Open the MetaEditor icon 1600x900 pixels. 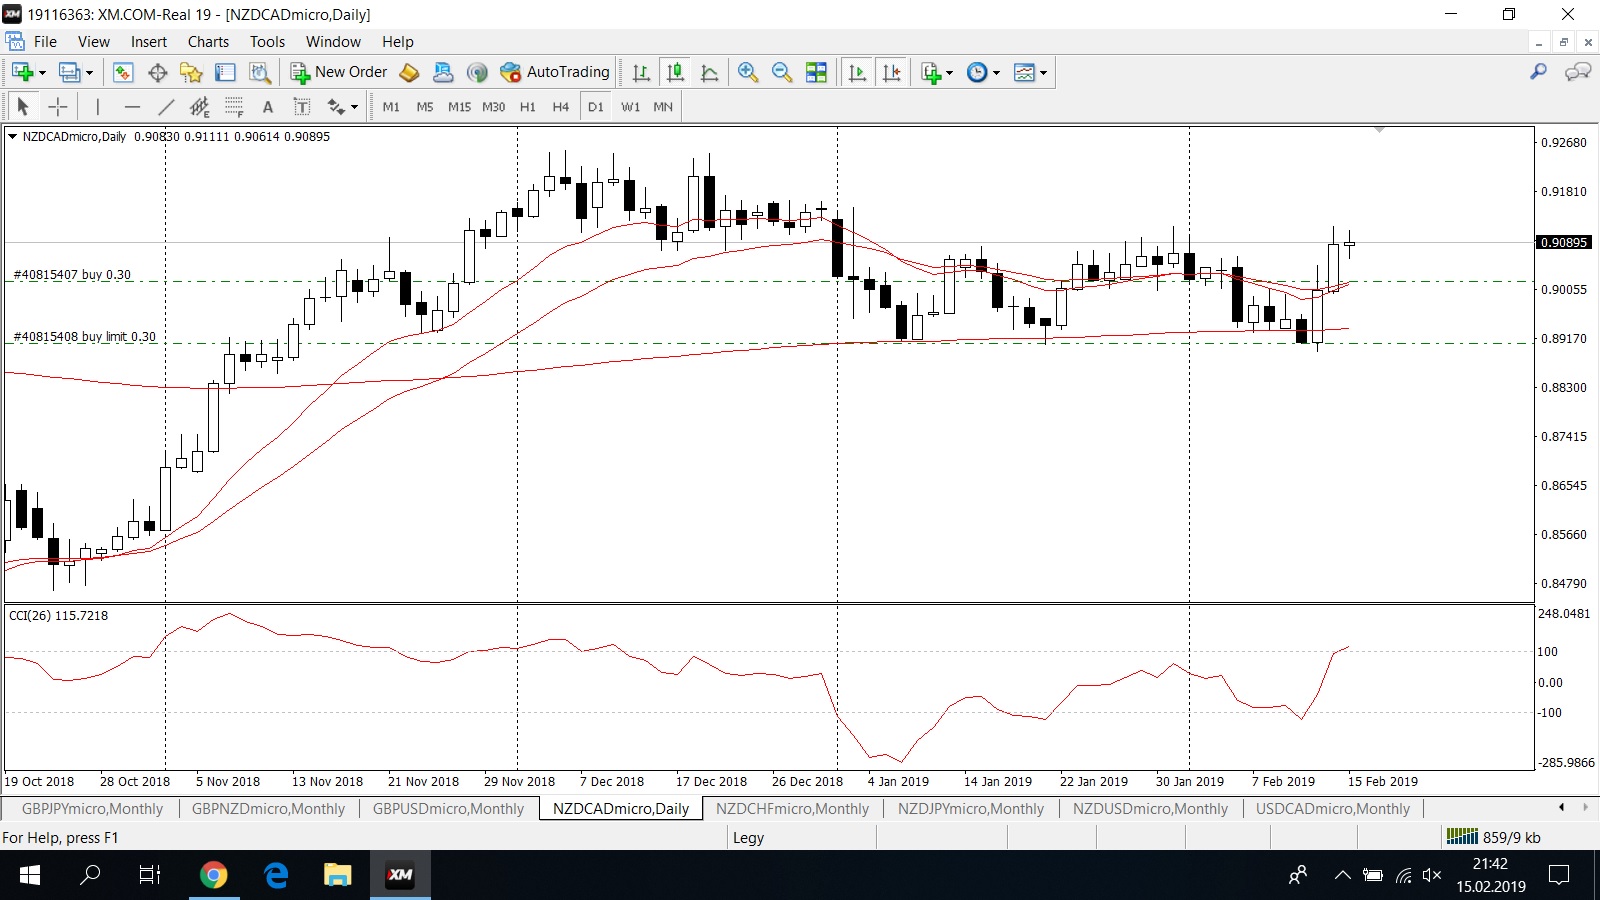point(409,72)
